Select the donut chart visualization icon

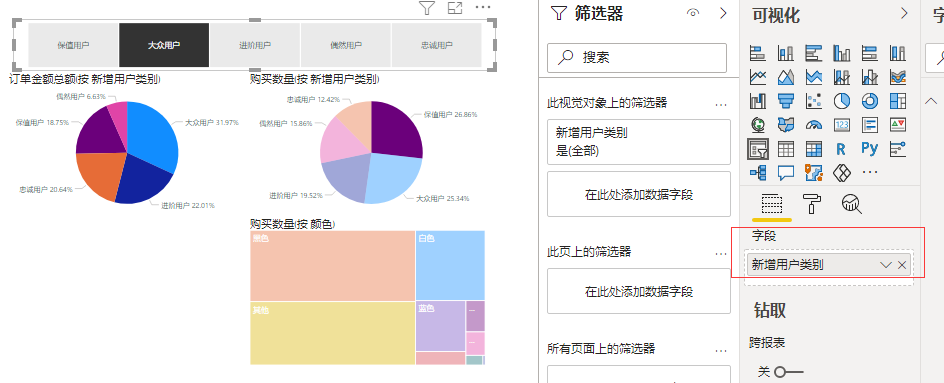pos(869,101)
